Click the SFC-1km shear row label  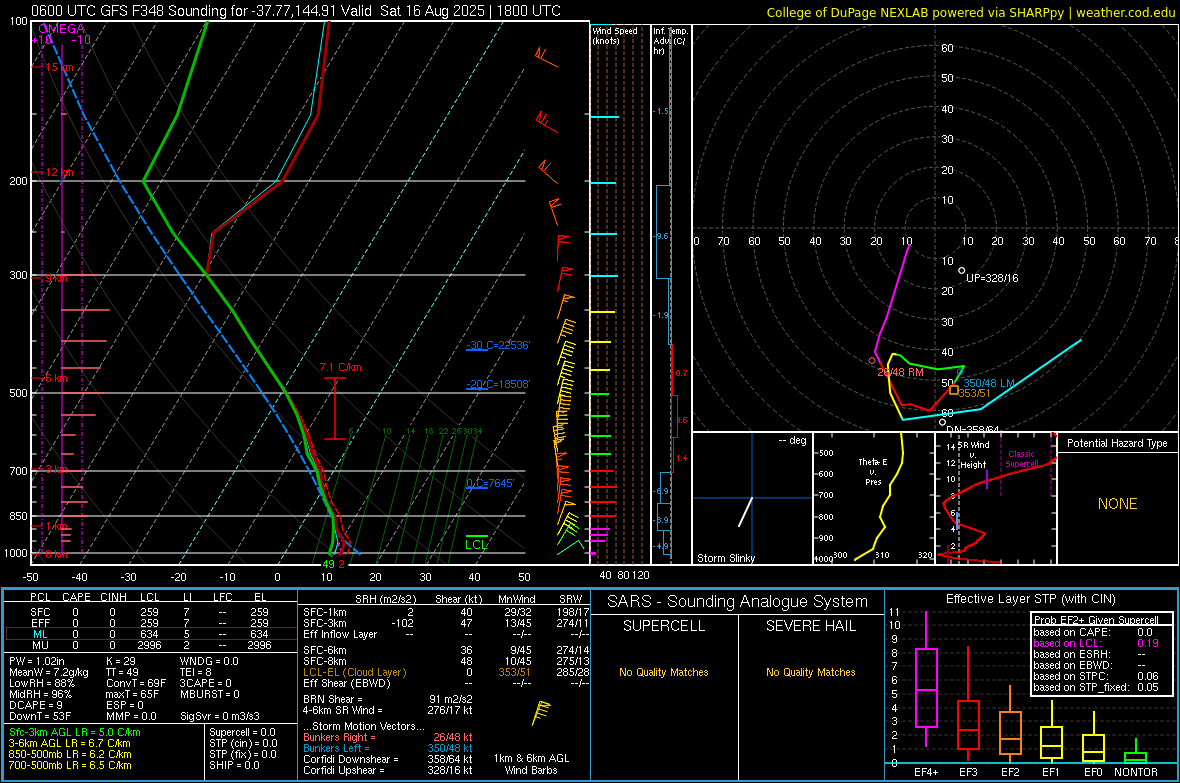pos(325,612)
